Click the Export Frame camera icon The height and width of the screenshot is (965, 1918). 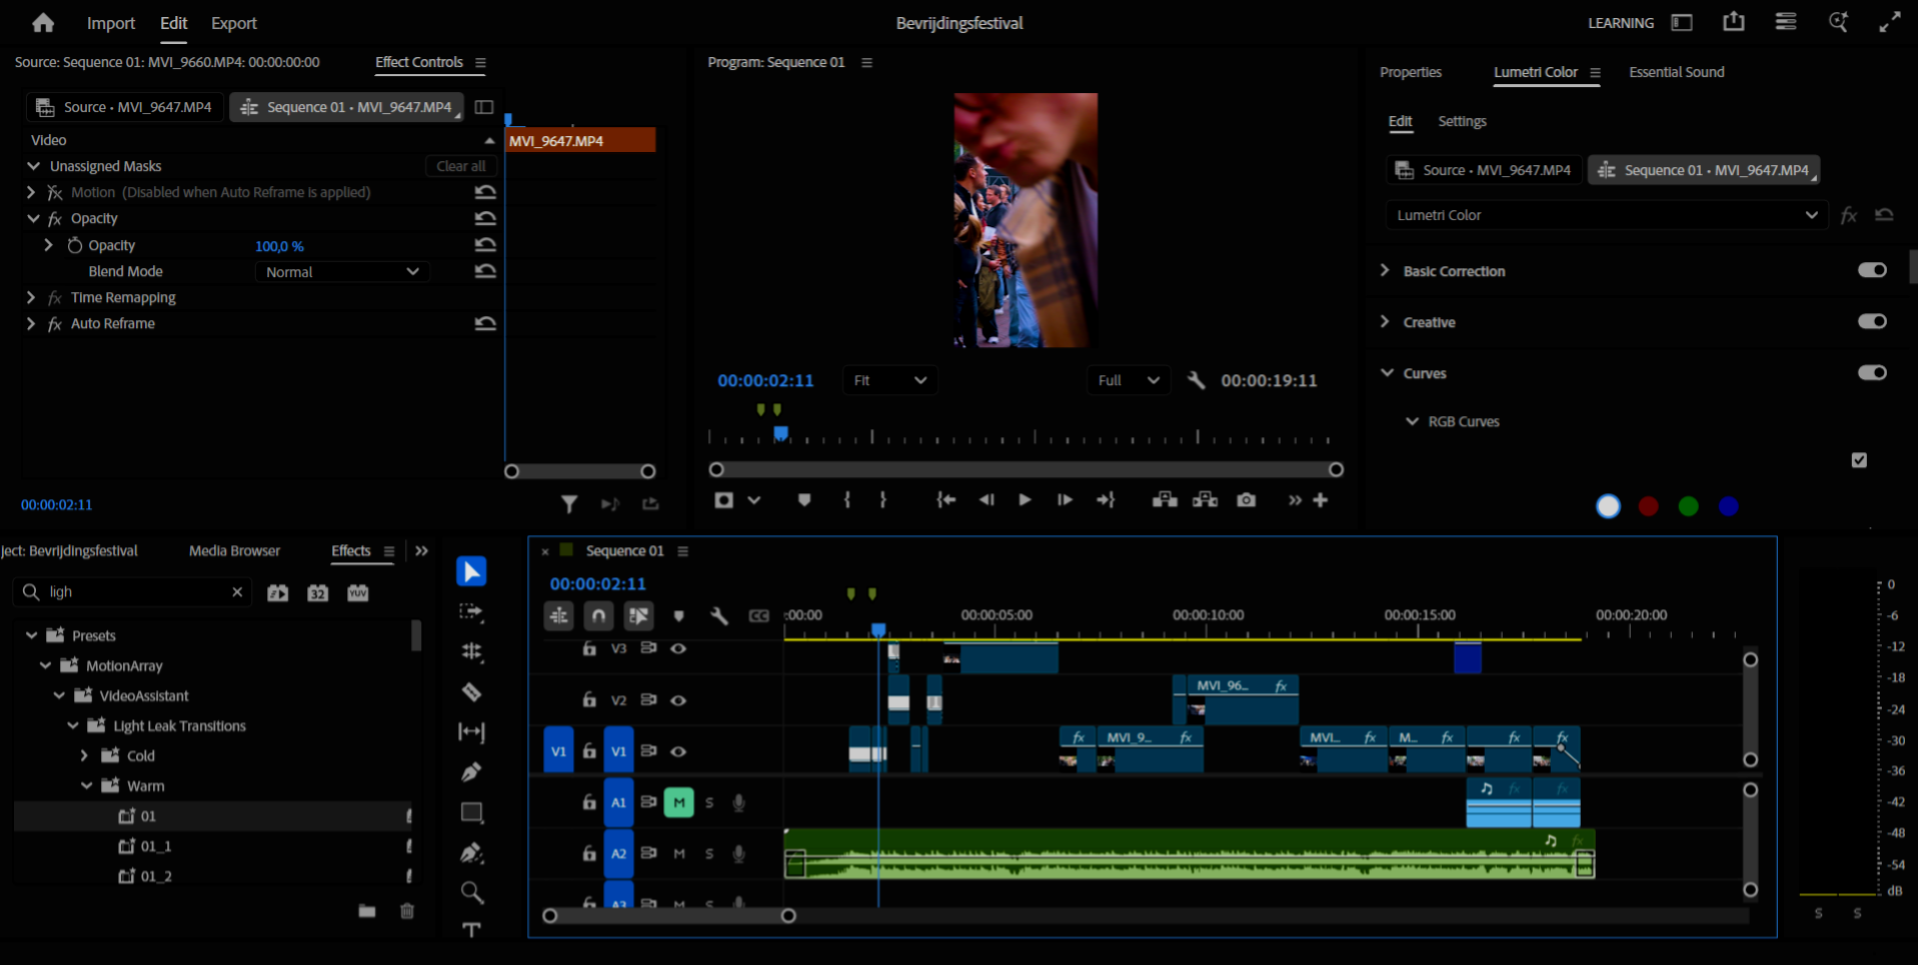click(1246, 500)
